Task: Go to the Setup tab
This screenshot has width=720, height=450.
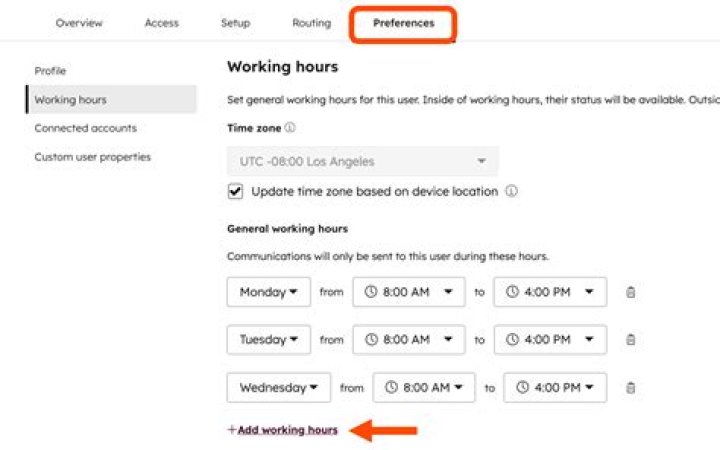Action: (236, 23)
